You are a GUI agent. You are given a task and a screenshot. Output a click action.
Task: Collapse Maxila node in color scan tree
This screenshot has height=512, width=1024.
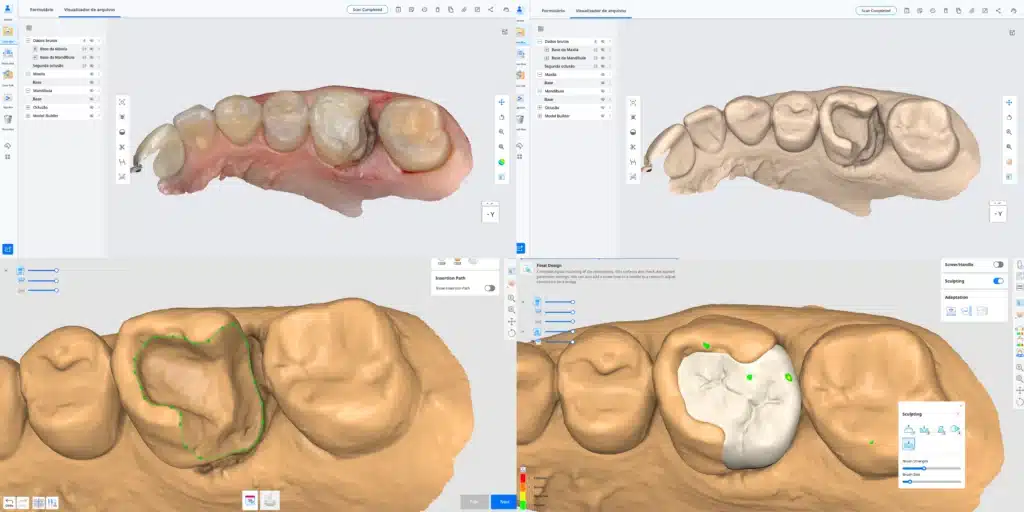click(x=28, y=74)
